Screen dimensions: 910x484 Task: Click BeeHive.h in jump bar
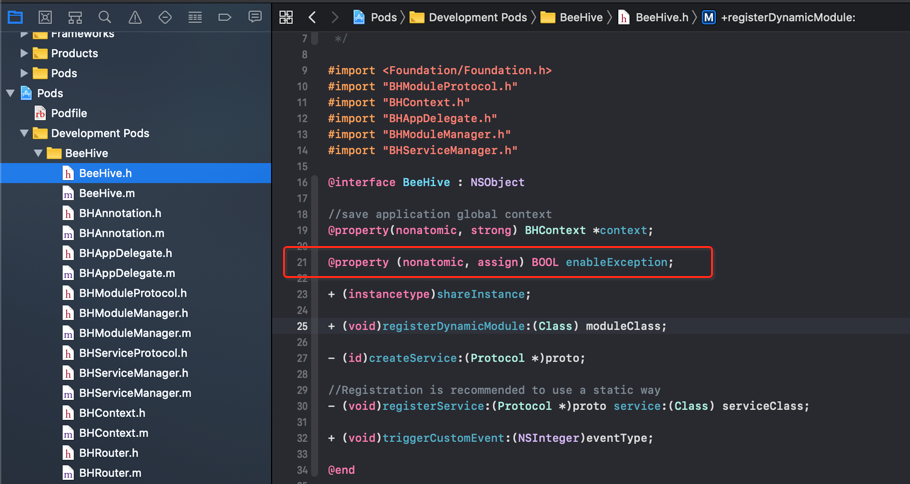pyautogui.click(x=653, y=17)
